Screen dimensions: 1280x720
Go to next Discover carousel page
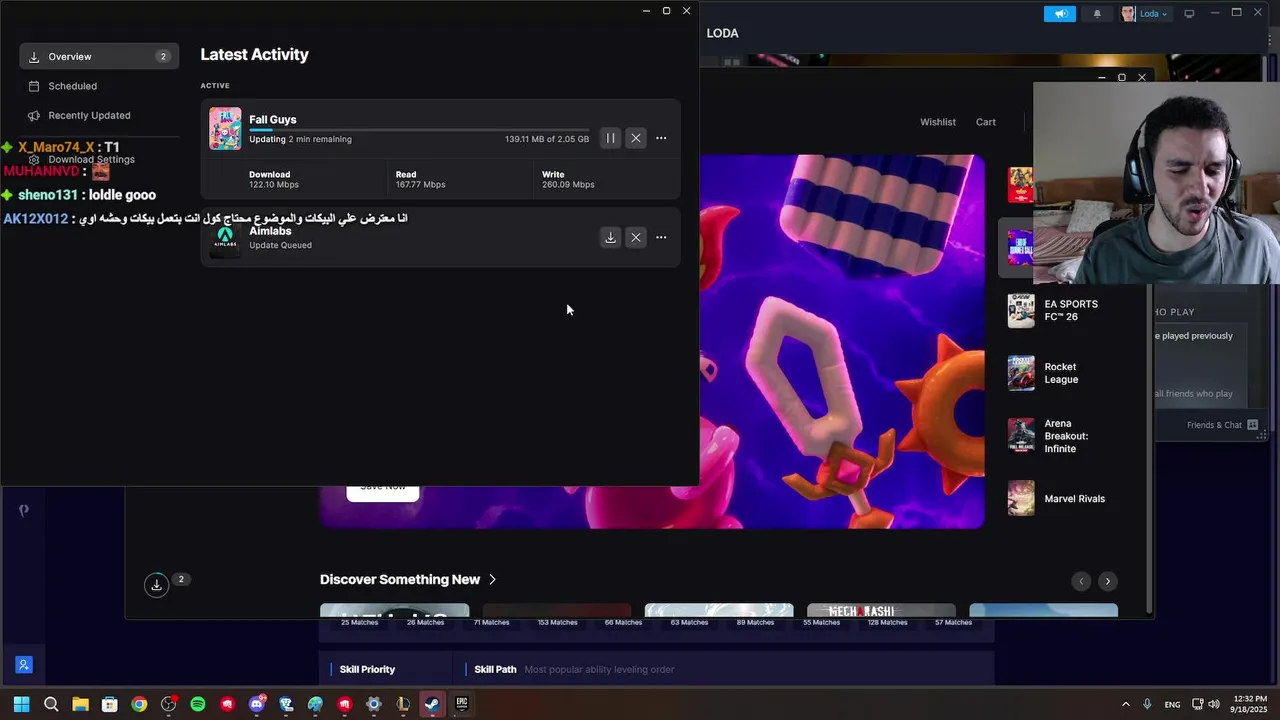click(1107, 581)
